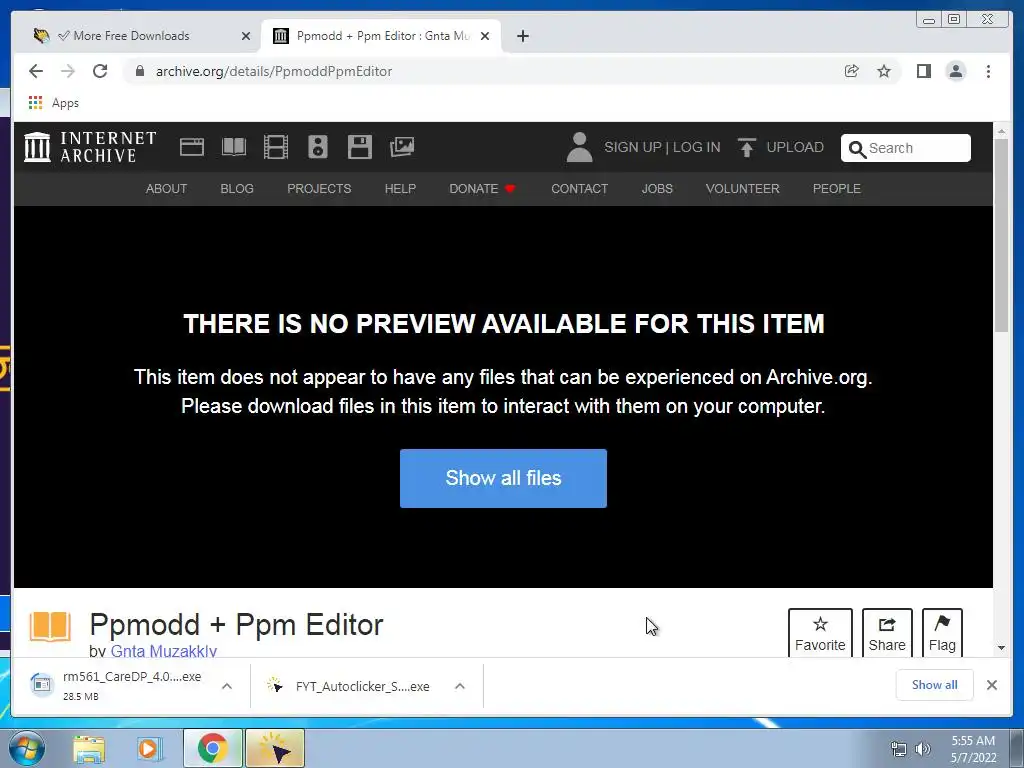Open the Internet Archive home logo

pyautogui.click(x=90, y=147)
